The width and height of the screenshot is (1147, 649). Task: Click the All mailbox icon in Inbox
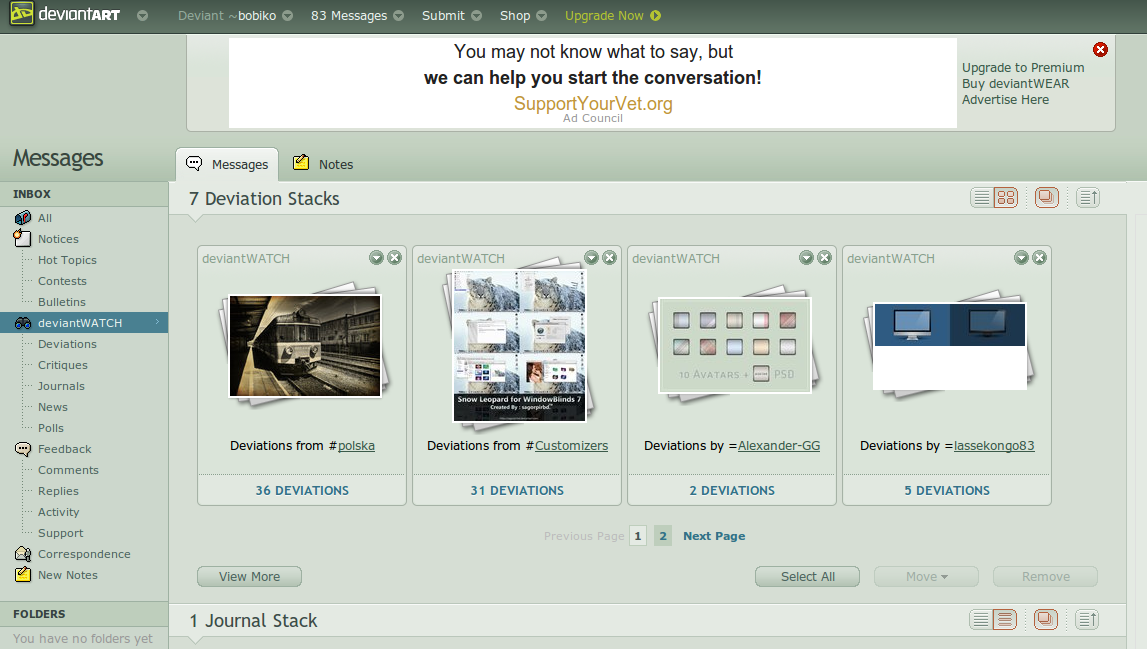23,217
